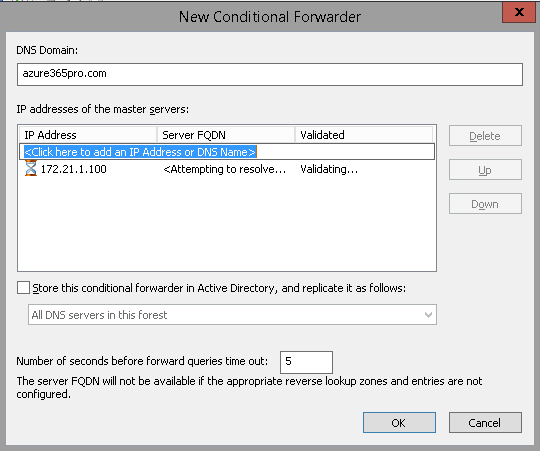
Task: Click the dropdown arrow of the replication scope
Action: [x=428, y=315]
